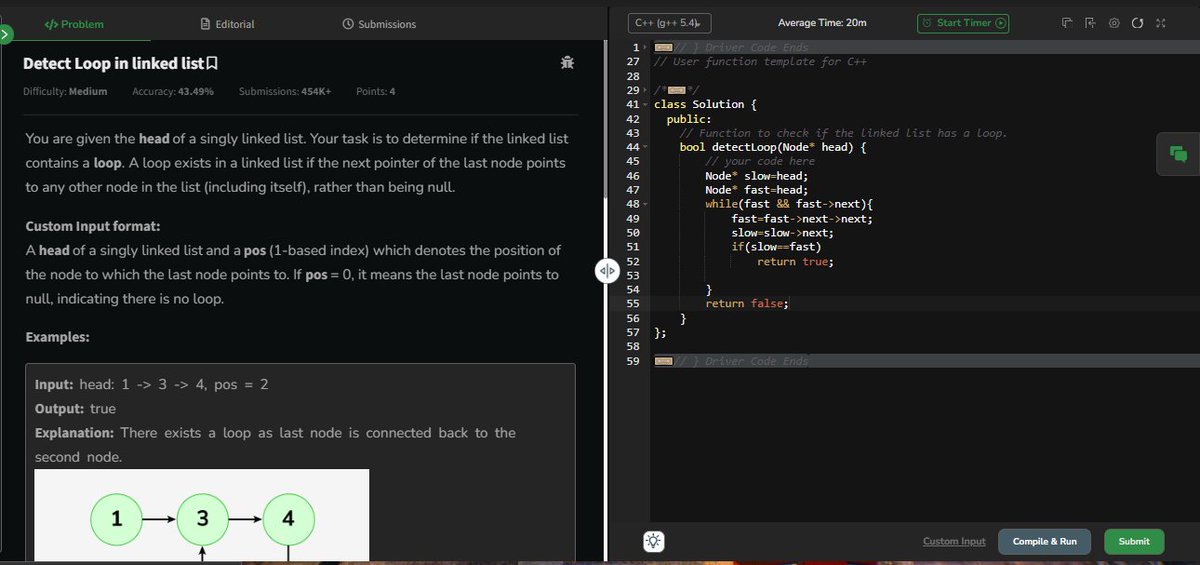Click the line 'slow=slow->next;'

(x=782, y=233)
